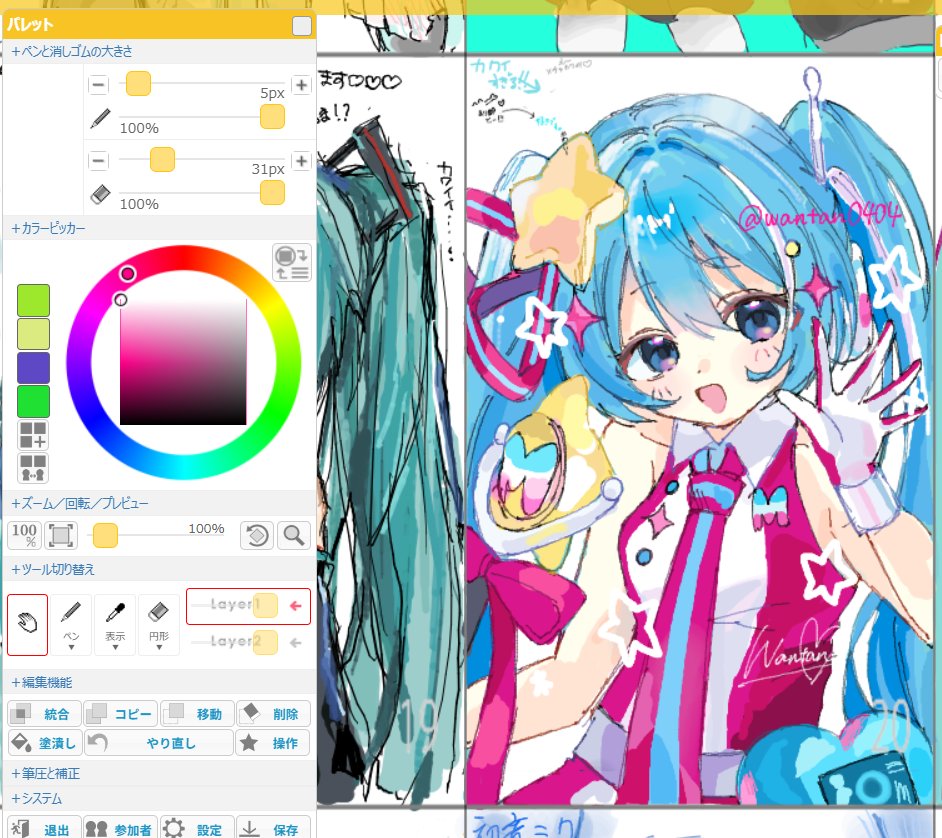Reset canvas rotation icon
This screenshot has height=838, width=942.
[x=258, y=535]
